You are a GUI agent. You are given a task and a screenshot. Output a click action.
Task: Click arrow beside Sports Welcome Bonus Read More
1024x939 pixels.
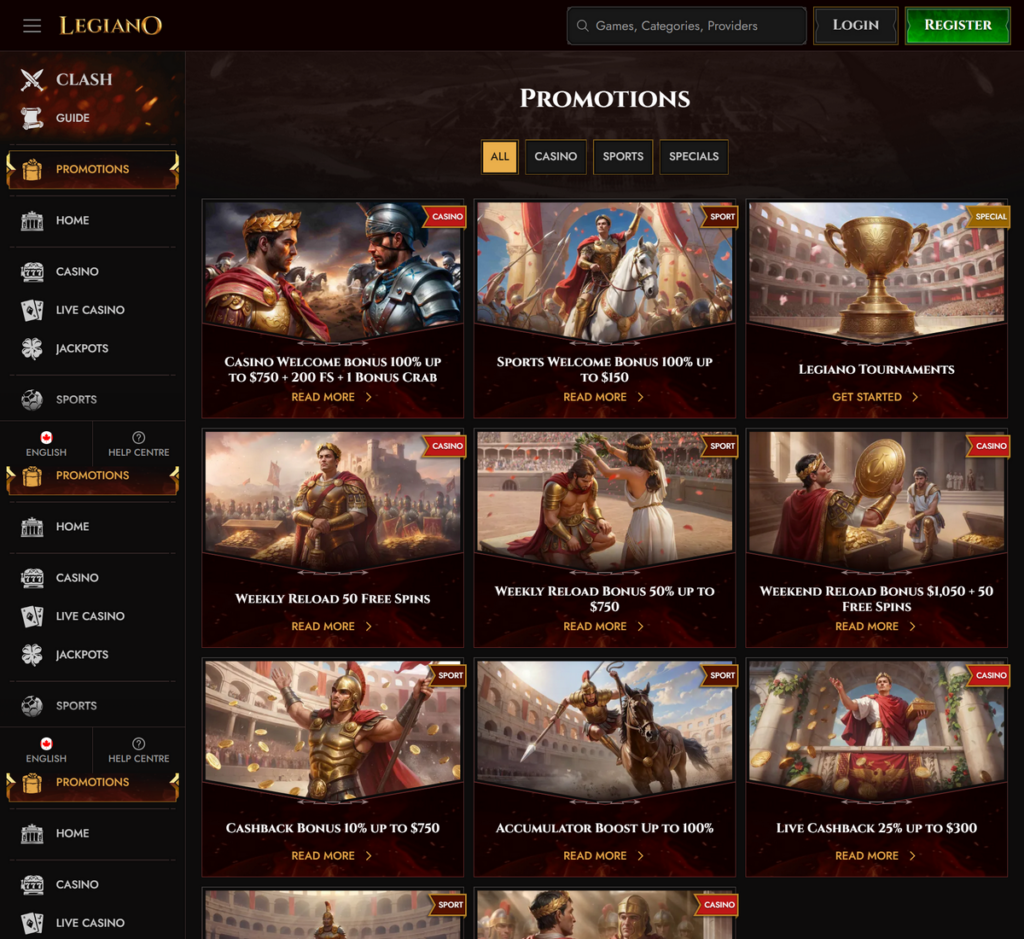pos(640,397)
